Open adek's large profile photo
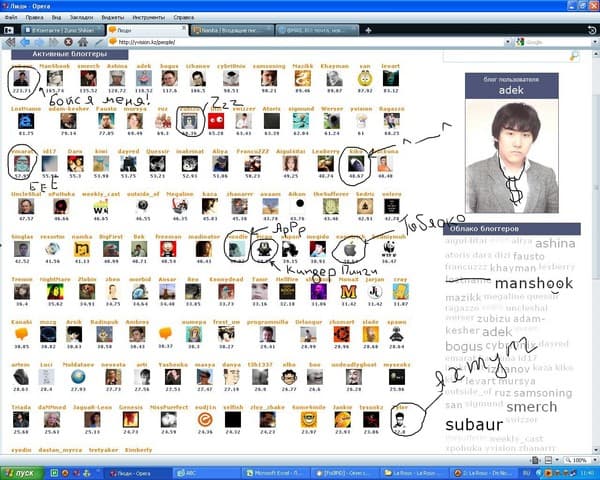This screenshot has width=600, height=480. pos(512,156)
